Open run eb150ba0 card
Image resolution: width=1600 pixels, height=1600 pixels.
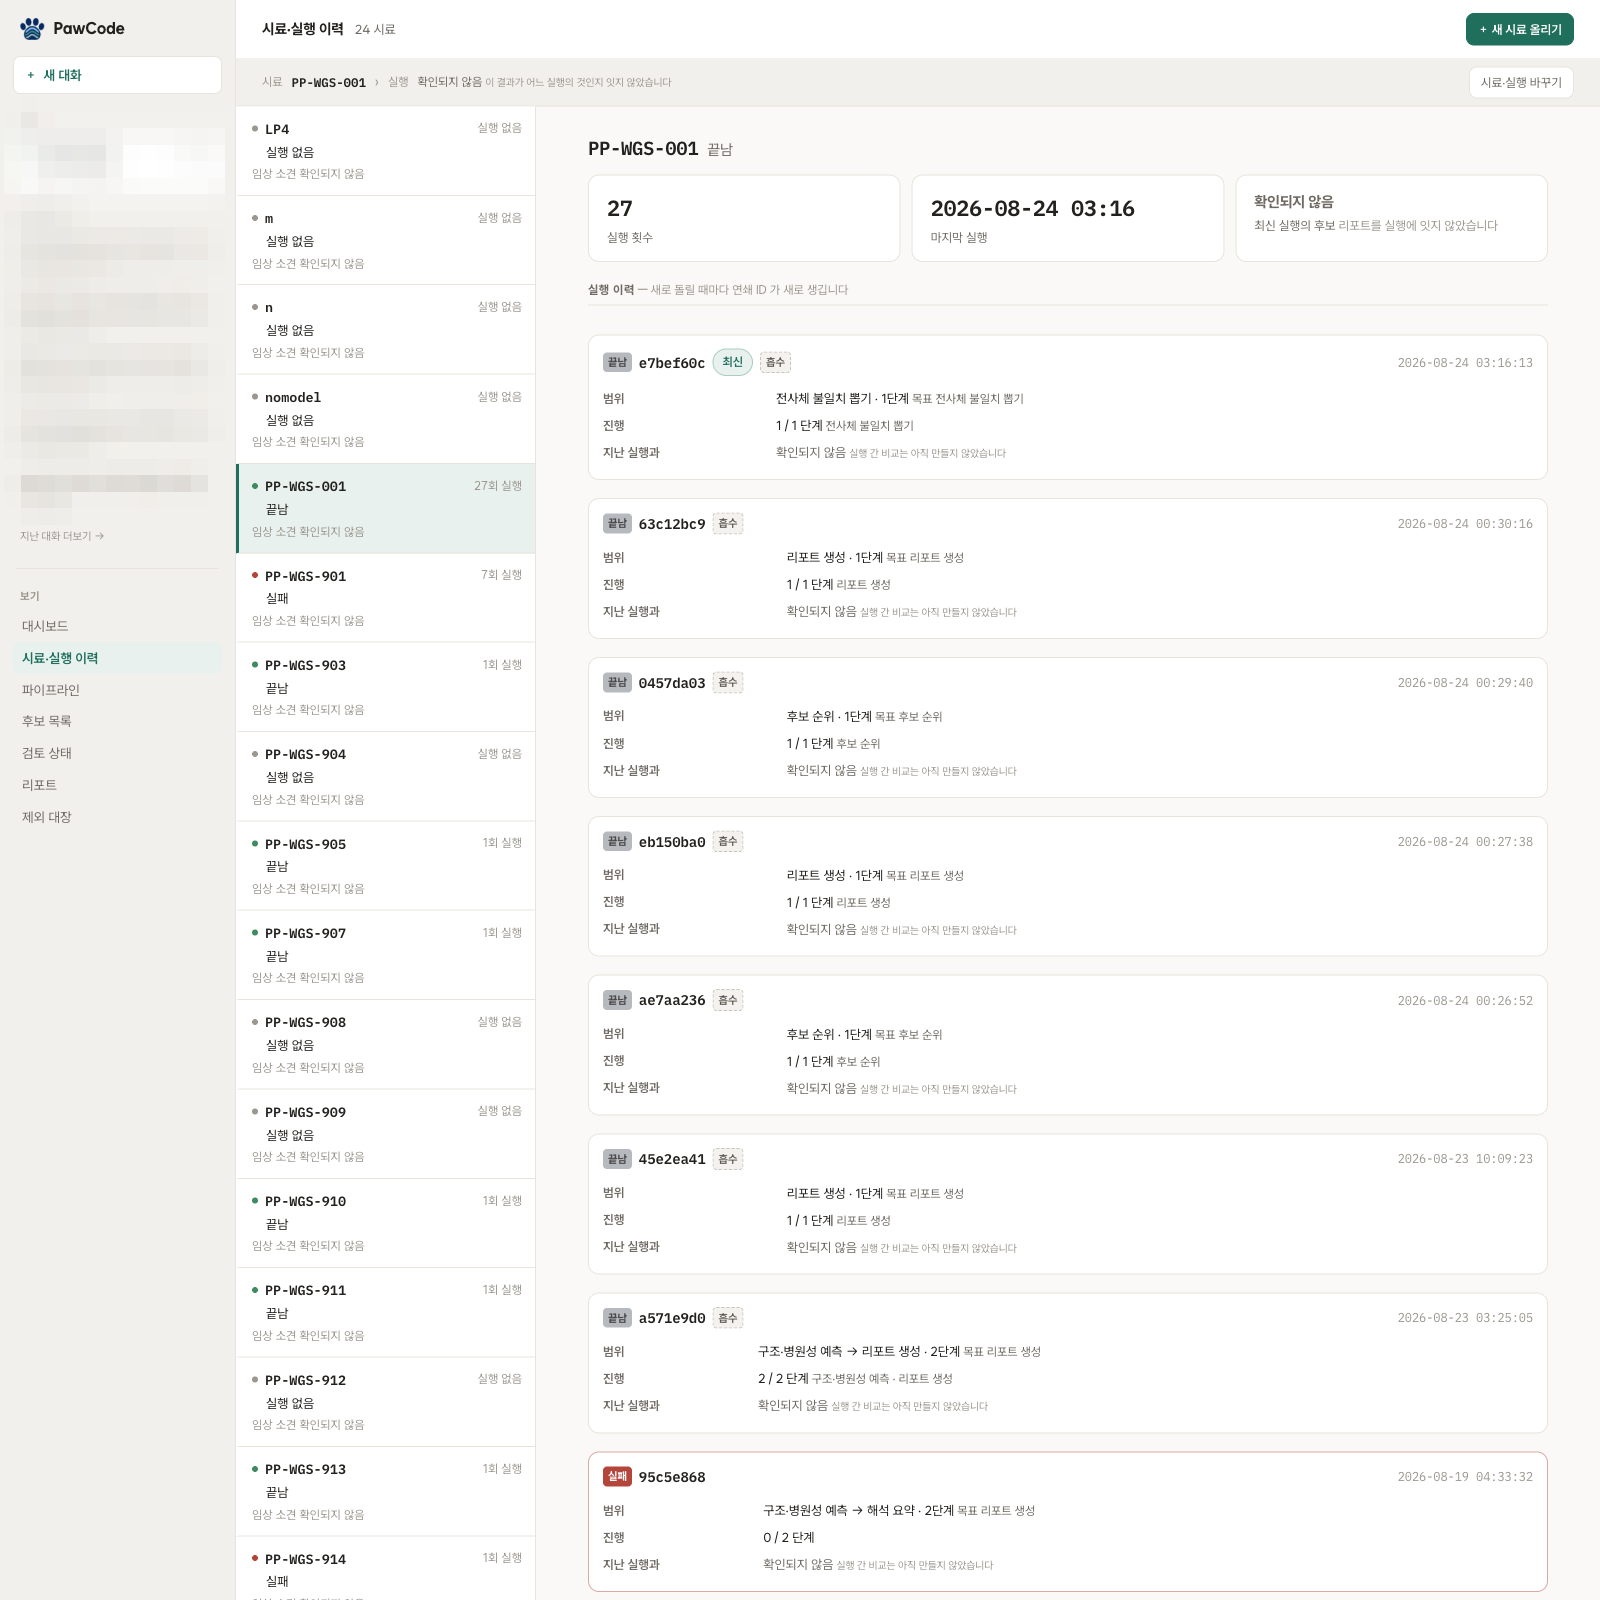point(1068,886)
